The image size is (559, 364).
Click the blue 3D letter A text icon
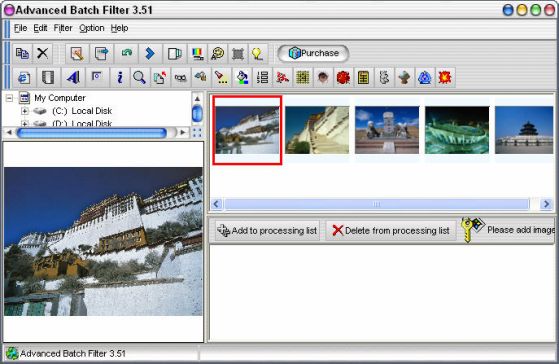click(x=73, y=77)
